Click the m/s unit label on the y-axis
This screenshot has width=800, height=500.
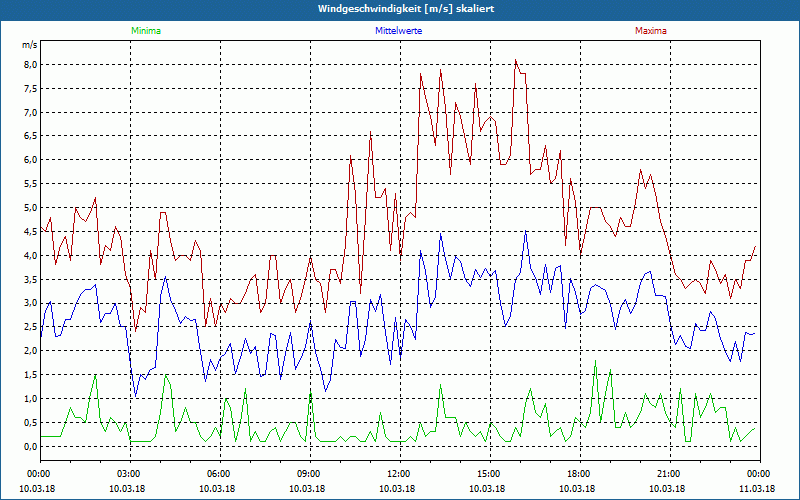30,45
